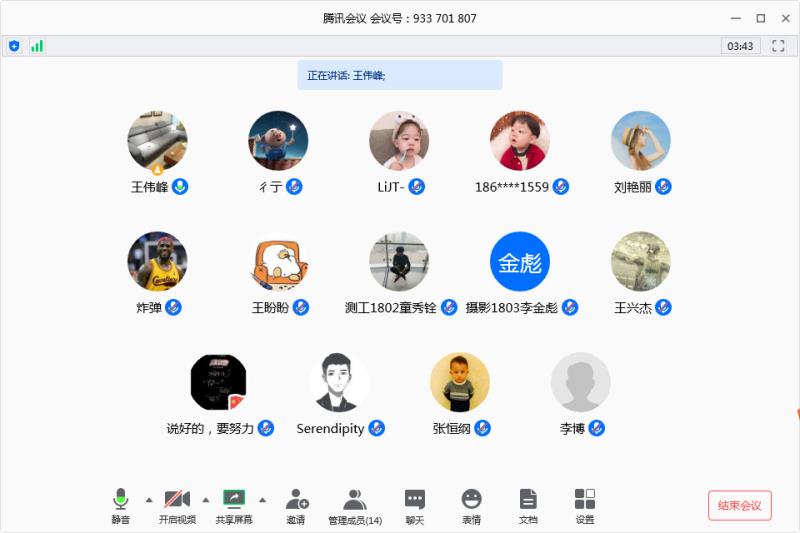The height and width of the screenshot is (533, 800).
Task: Open the 文档 documents icon
Action: [x=528, y=504]
